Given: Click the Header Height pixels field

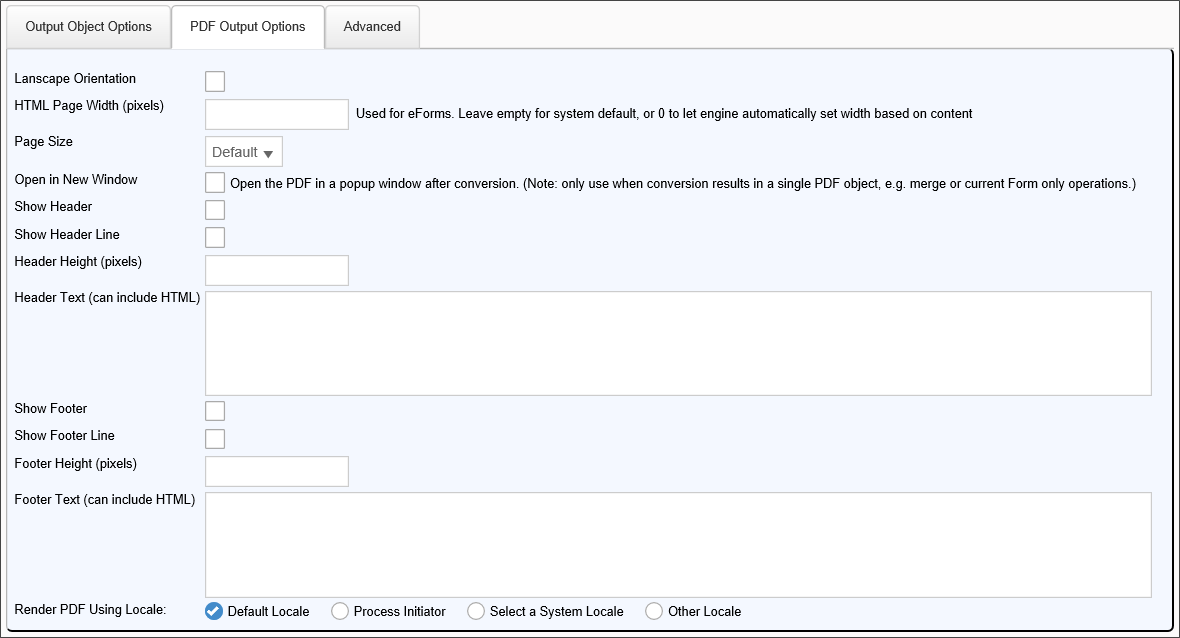Looking at the screenshot, I should tap(276, 270).
